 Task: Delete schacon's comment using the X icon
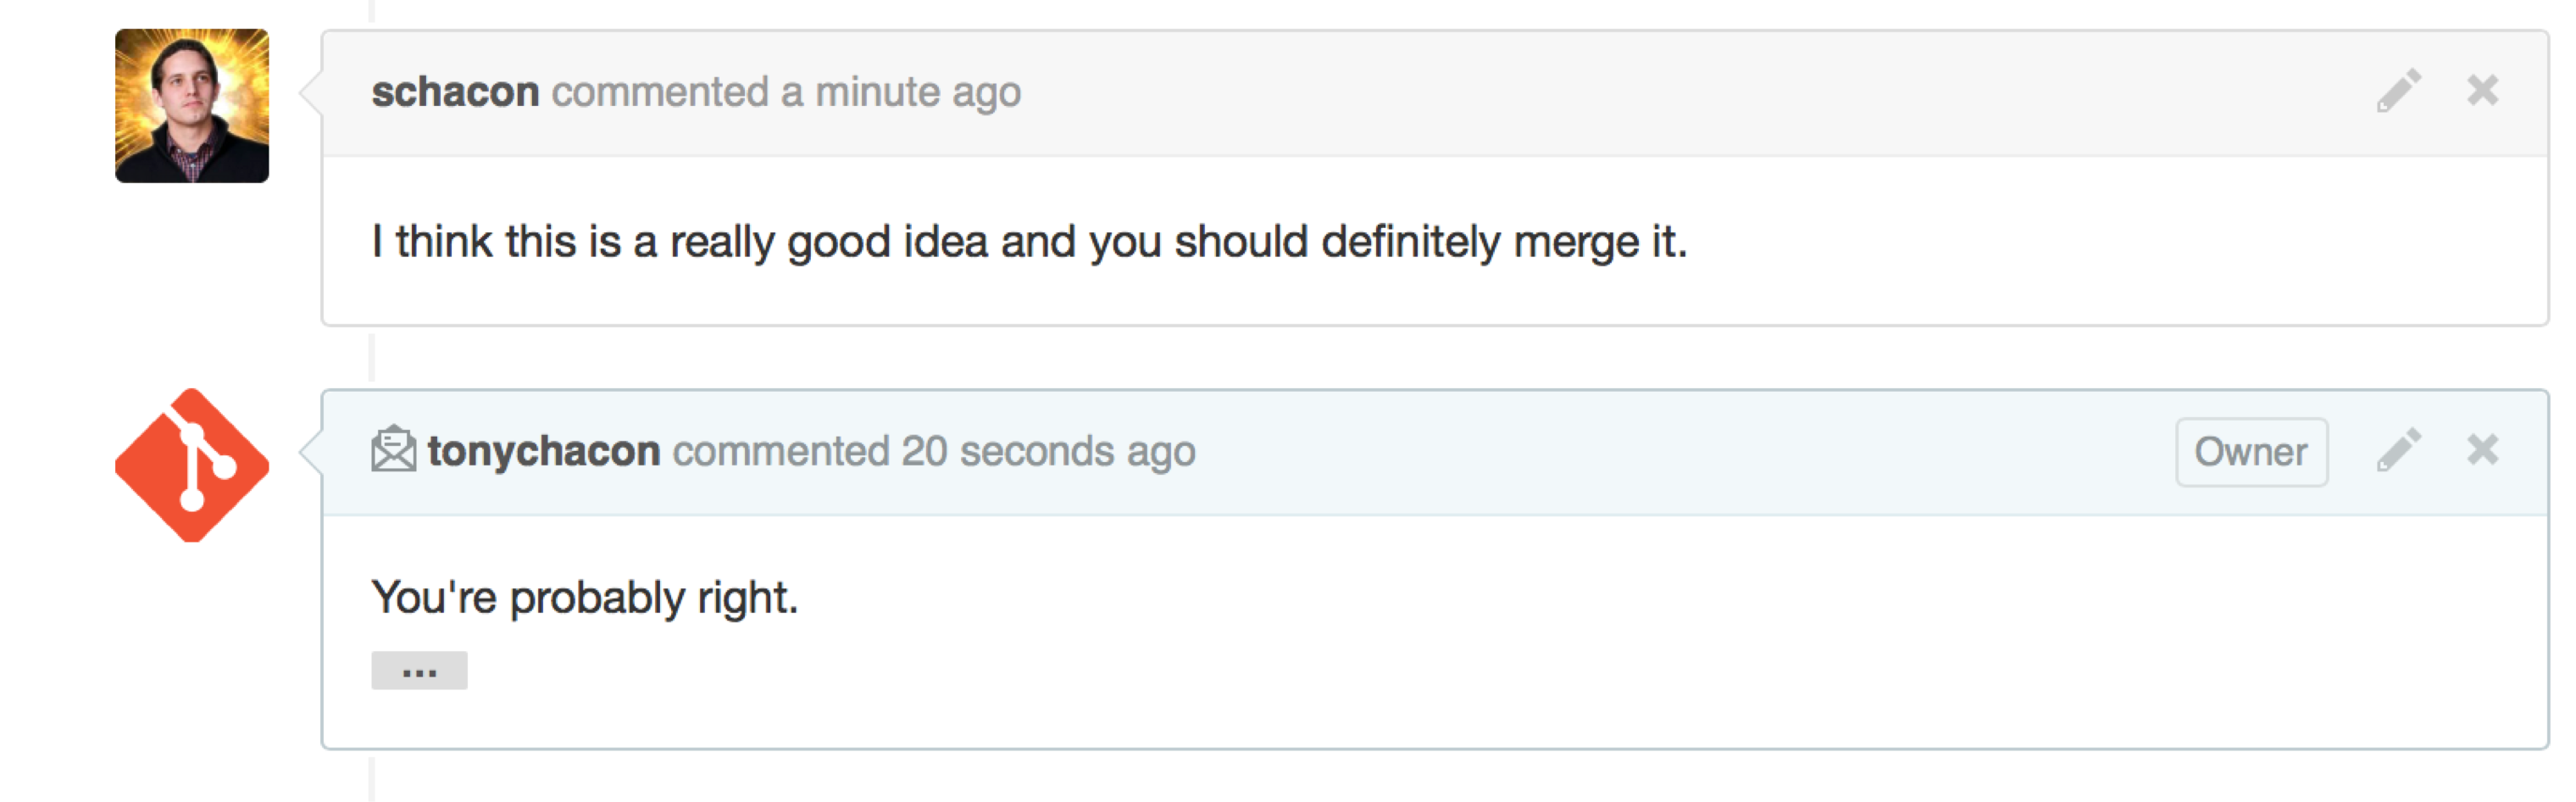(2482, 91)
